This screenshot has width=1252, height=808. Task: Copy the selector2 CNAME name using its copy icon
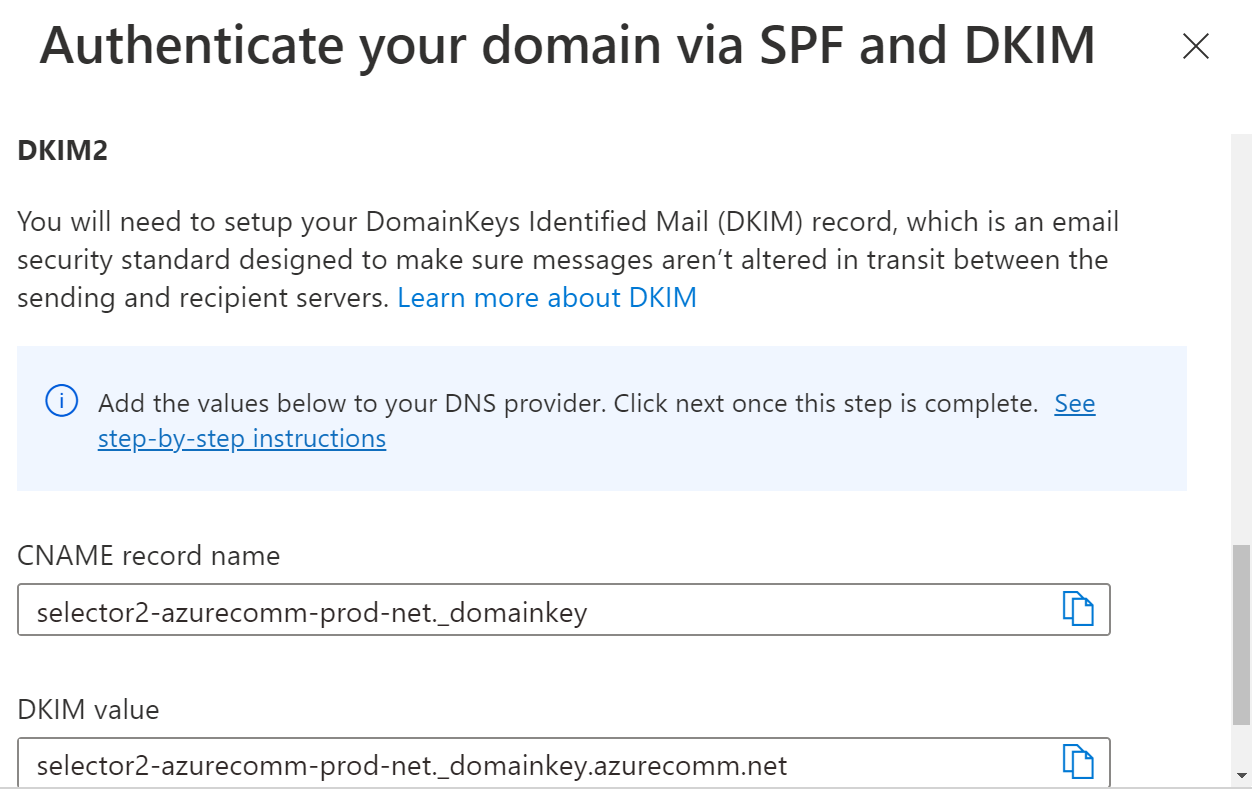point(1079,608)
